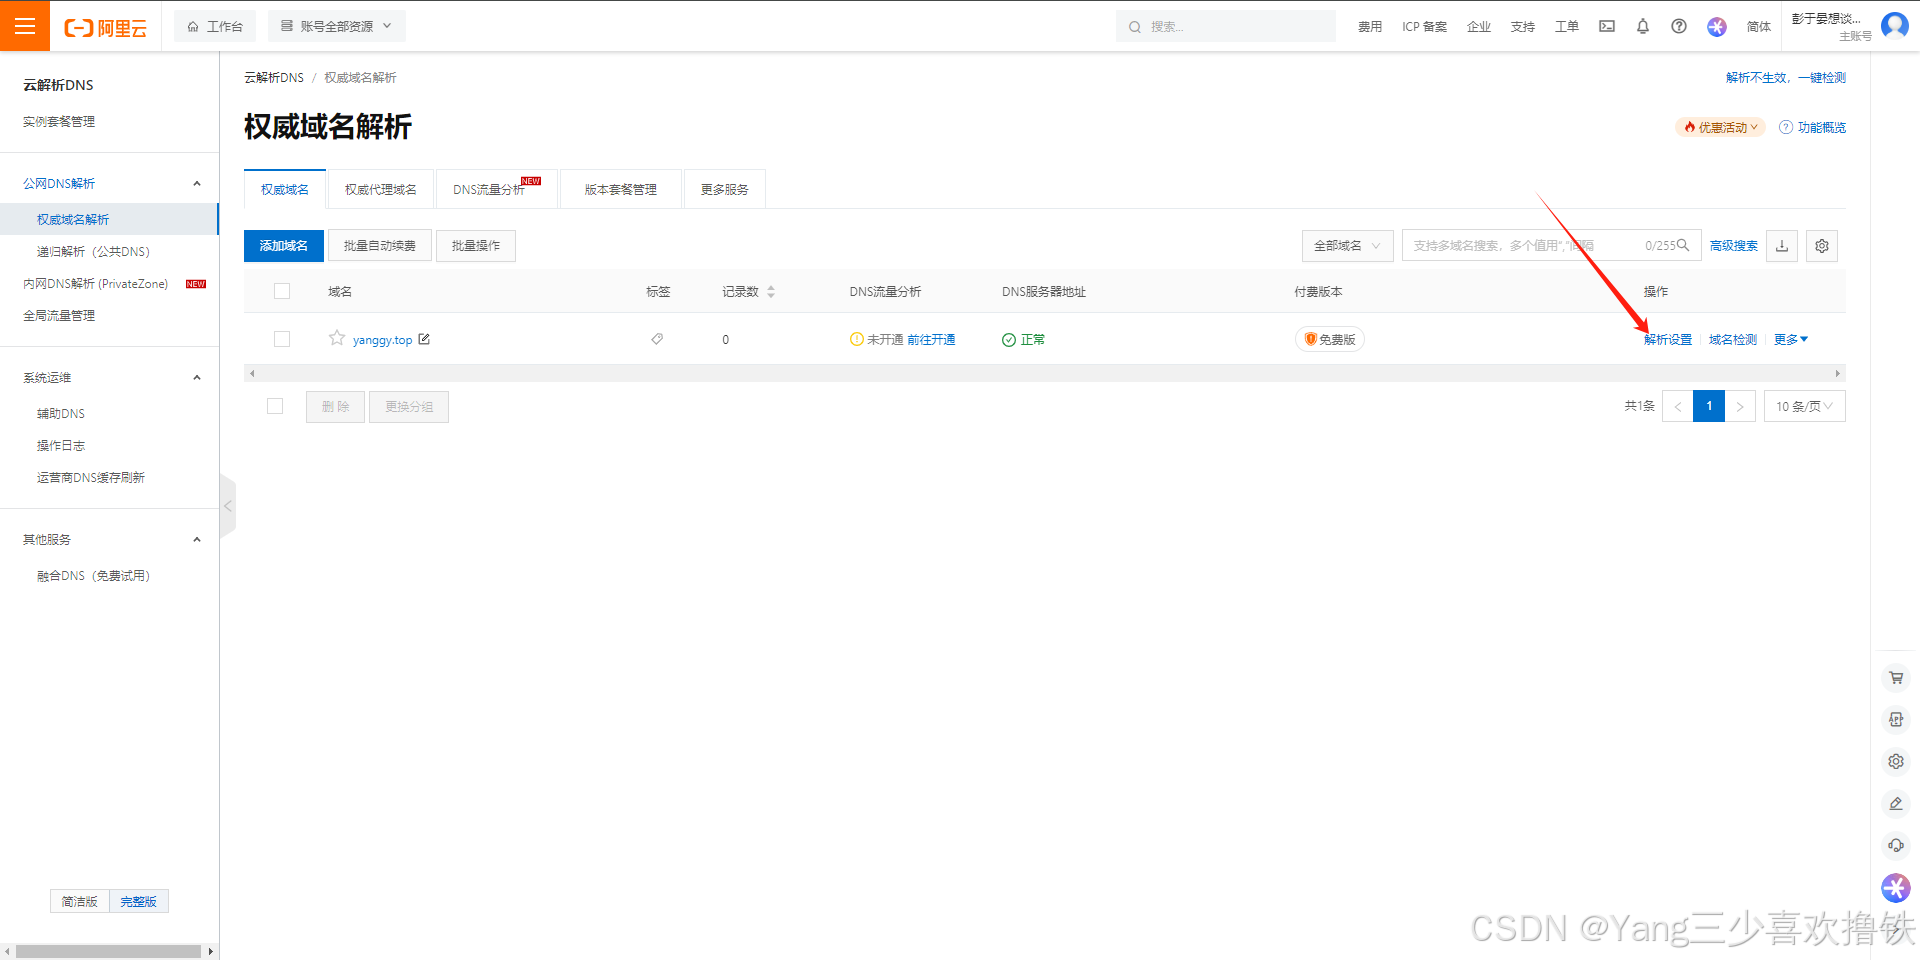Viewport: 1920px width, 960px height.
Task: Click the table horizontal scrollbar
Action: (1045, 373)
